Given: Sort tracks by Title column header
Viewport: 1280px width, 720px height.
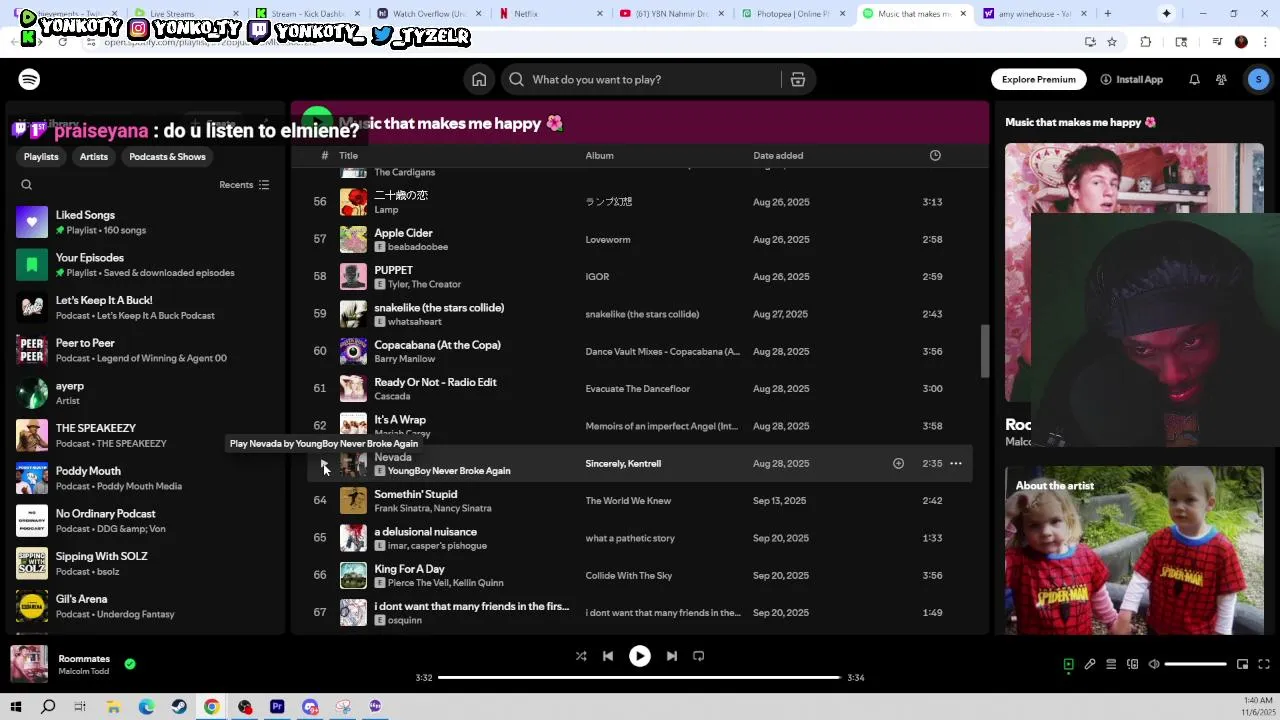Looking at the screenshot, I should point(348,155).
